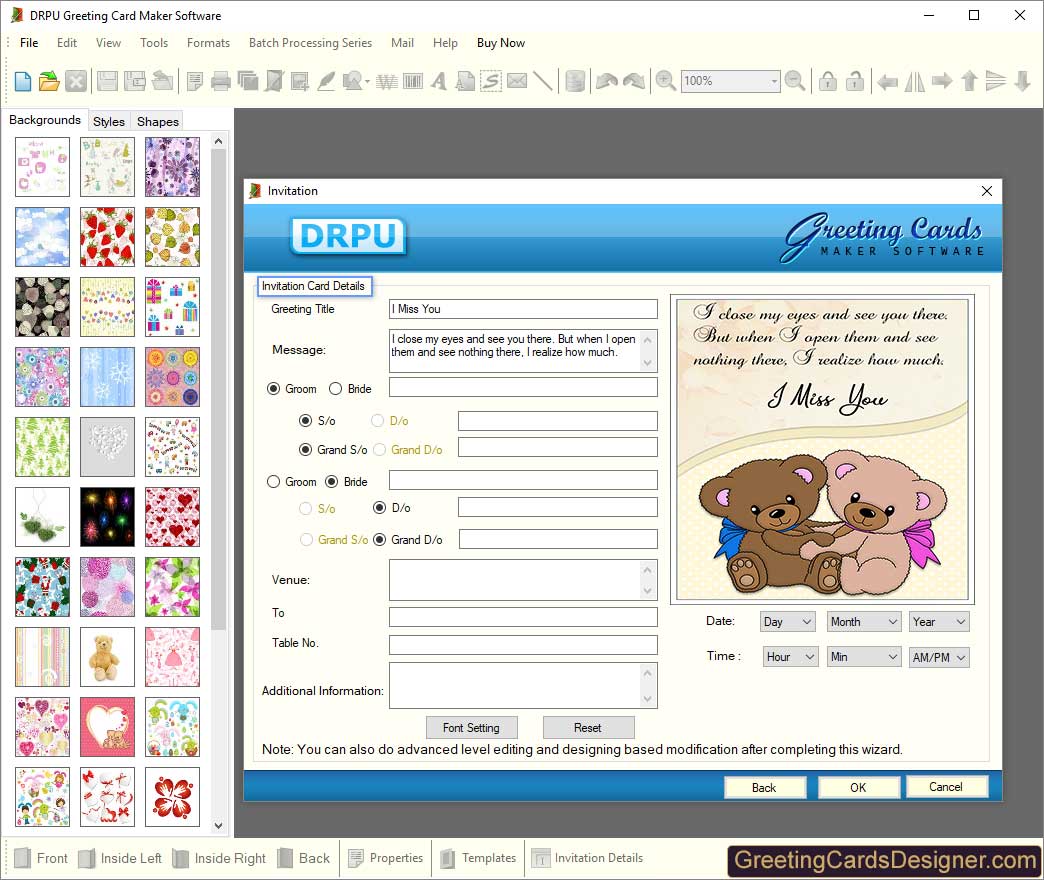Click the redo arrow toolbar icon

pyautogui.click(x=634, y=81)
